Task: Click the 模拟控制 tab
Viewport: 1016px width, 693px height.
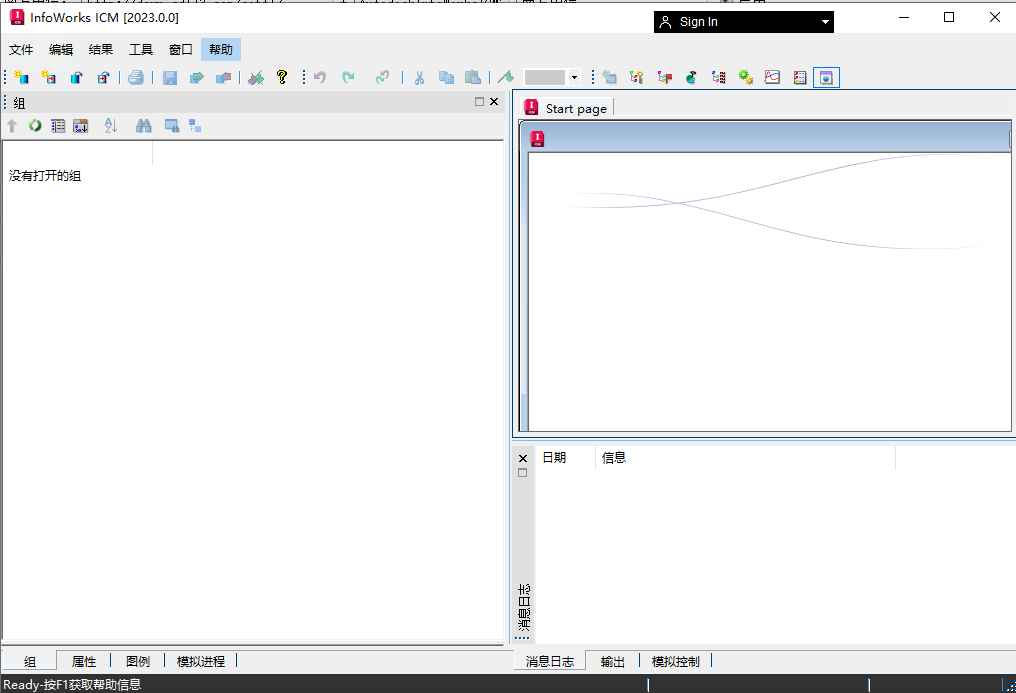Action: click(x=677, y=661)
